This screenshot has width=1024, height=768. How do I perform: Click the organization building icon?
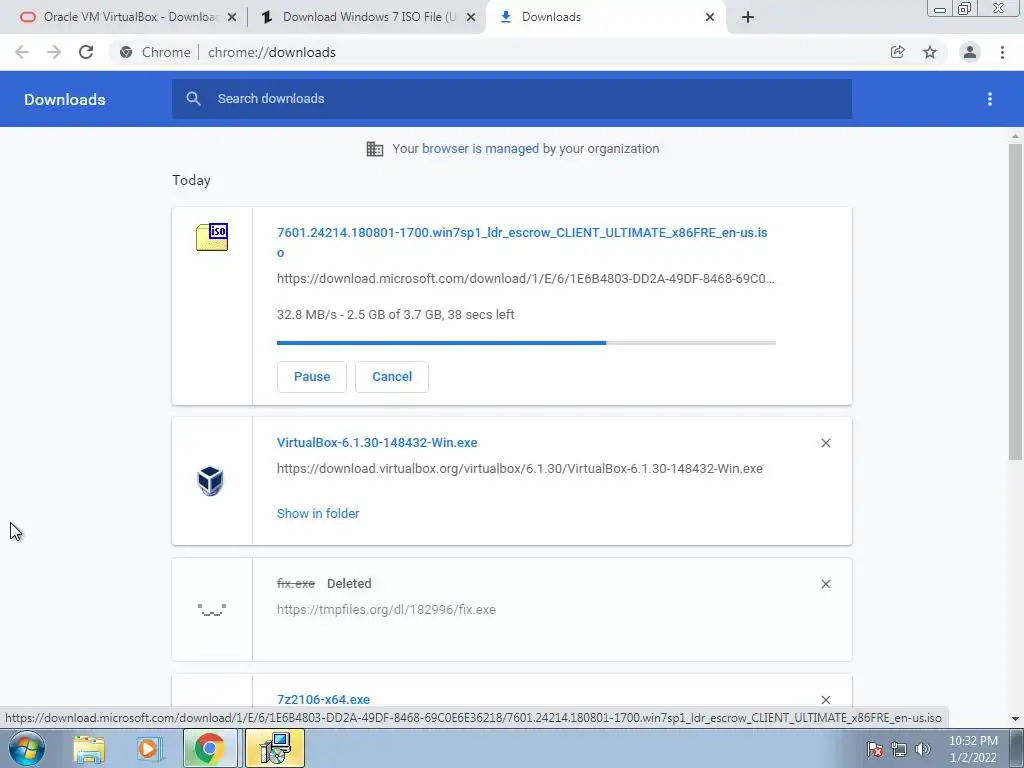tap(375, 149)
